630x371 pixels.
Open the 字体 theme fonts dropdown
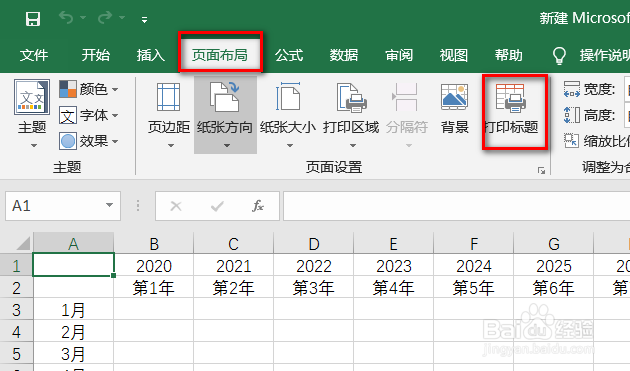tap(89, 115)
